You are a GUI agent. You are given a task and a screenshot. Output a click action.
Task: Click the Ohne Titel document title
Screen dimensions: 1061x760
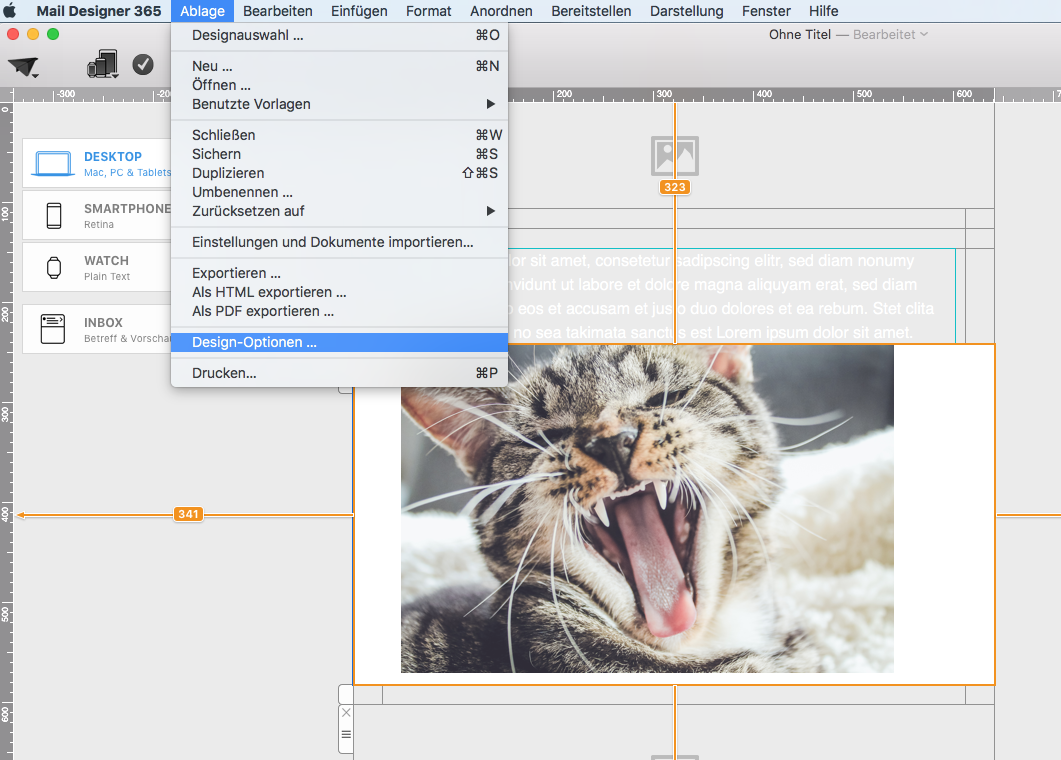click(800, 35)
